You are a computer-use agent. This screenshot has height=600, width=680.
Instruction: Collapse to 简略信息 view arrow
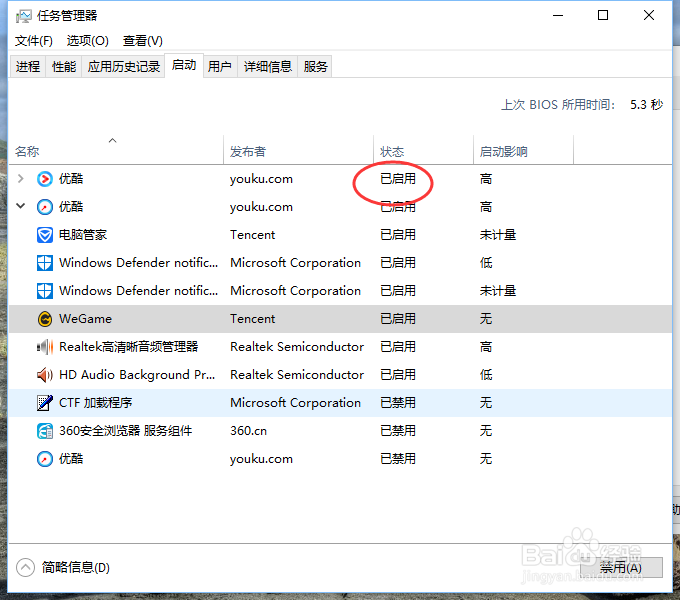point(25,567)
